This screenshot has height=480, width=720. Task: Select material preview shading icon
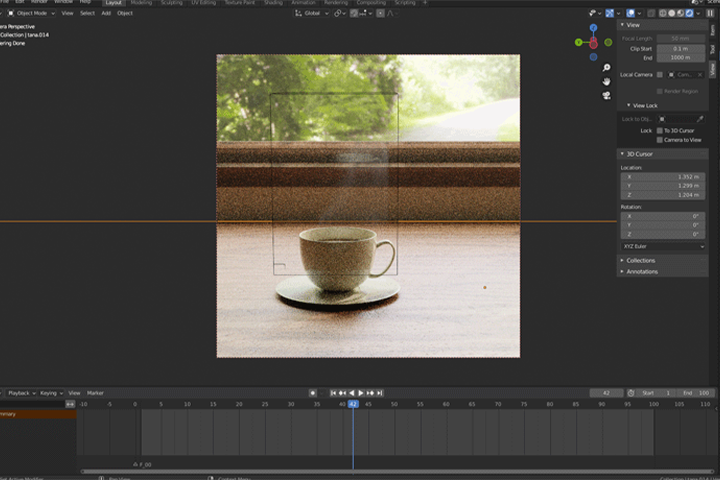click(681, 13)
